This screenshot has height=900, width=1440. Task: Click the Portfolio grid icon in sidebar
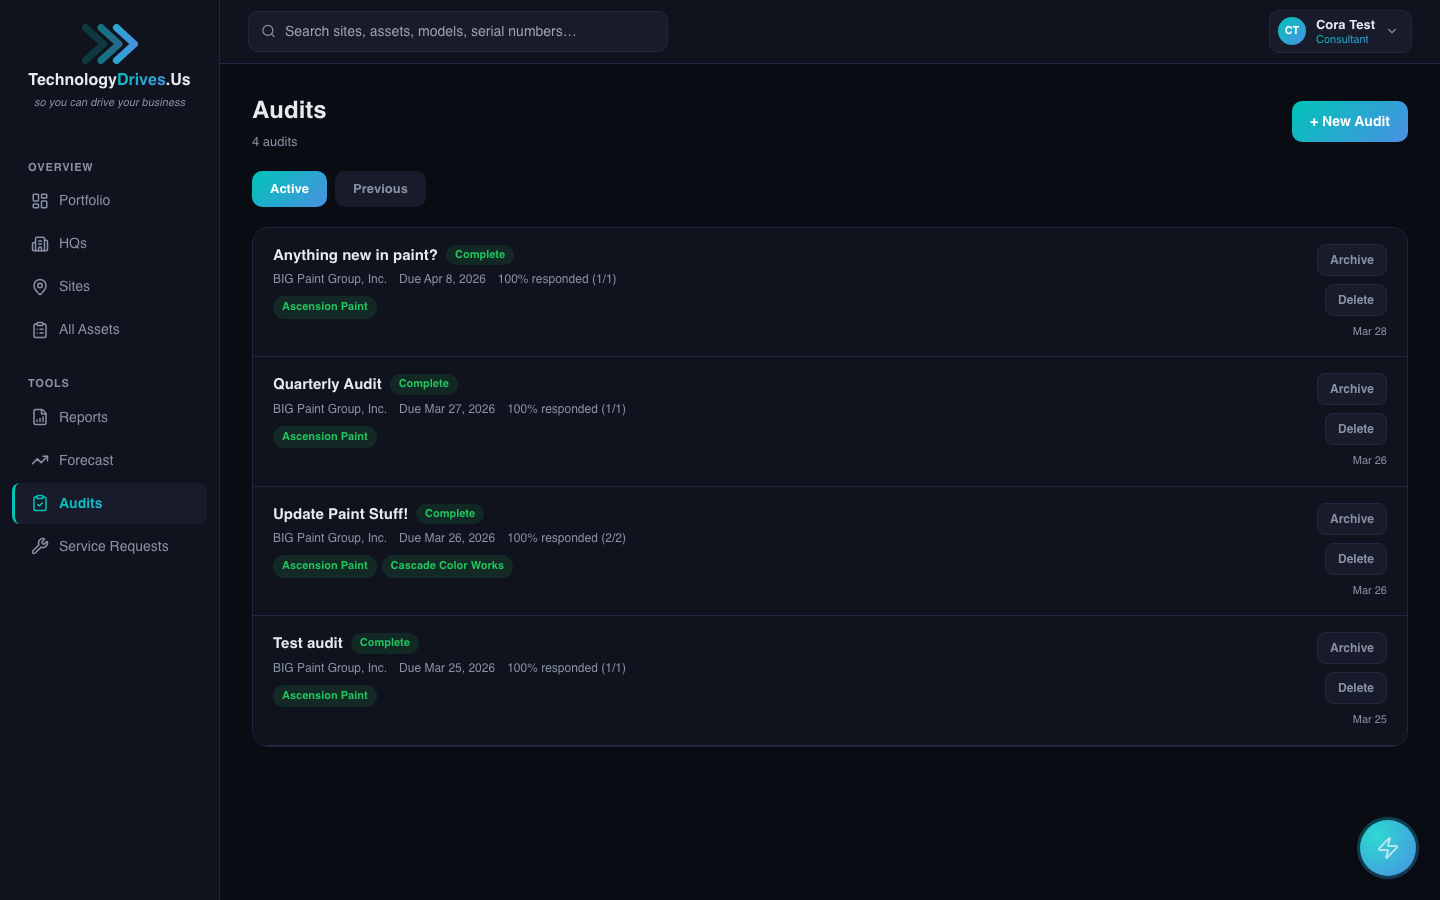pos(40,201)
